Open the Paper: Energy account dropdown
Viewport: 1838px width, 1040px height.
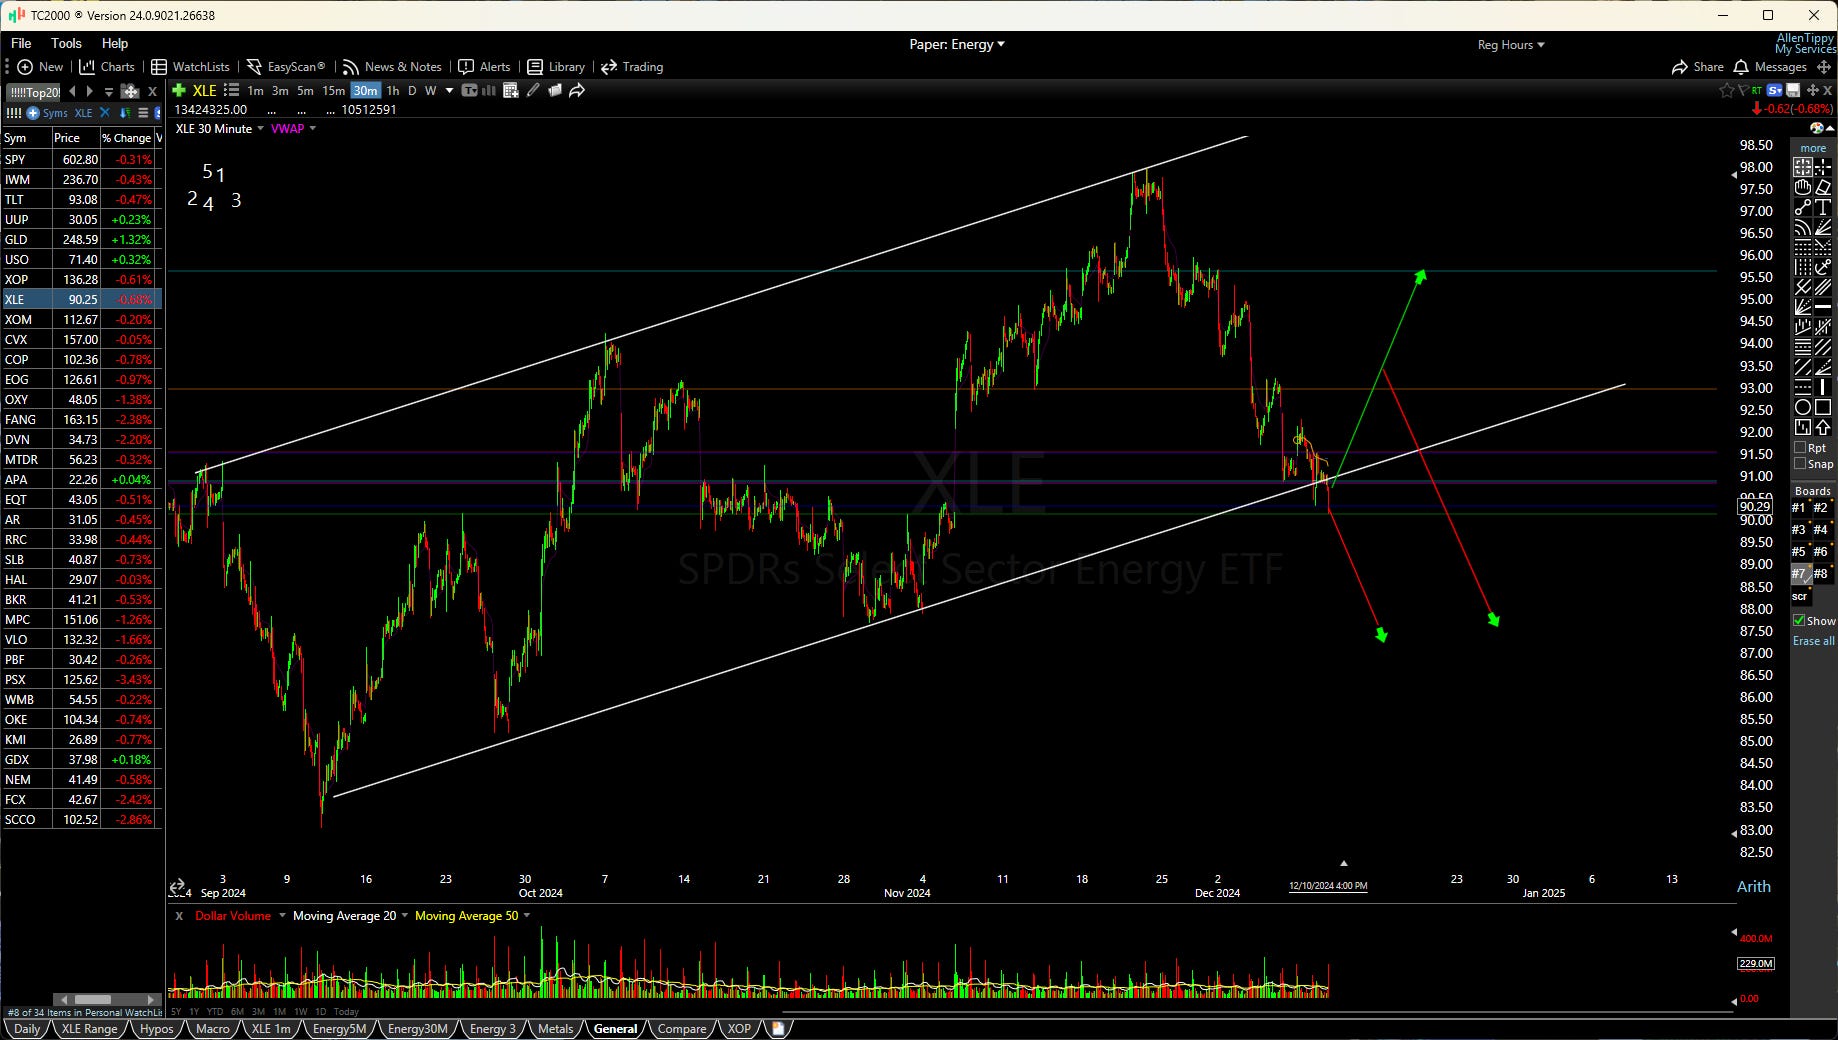tap(957, 44)
